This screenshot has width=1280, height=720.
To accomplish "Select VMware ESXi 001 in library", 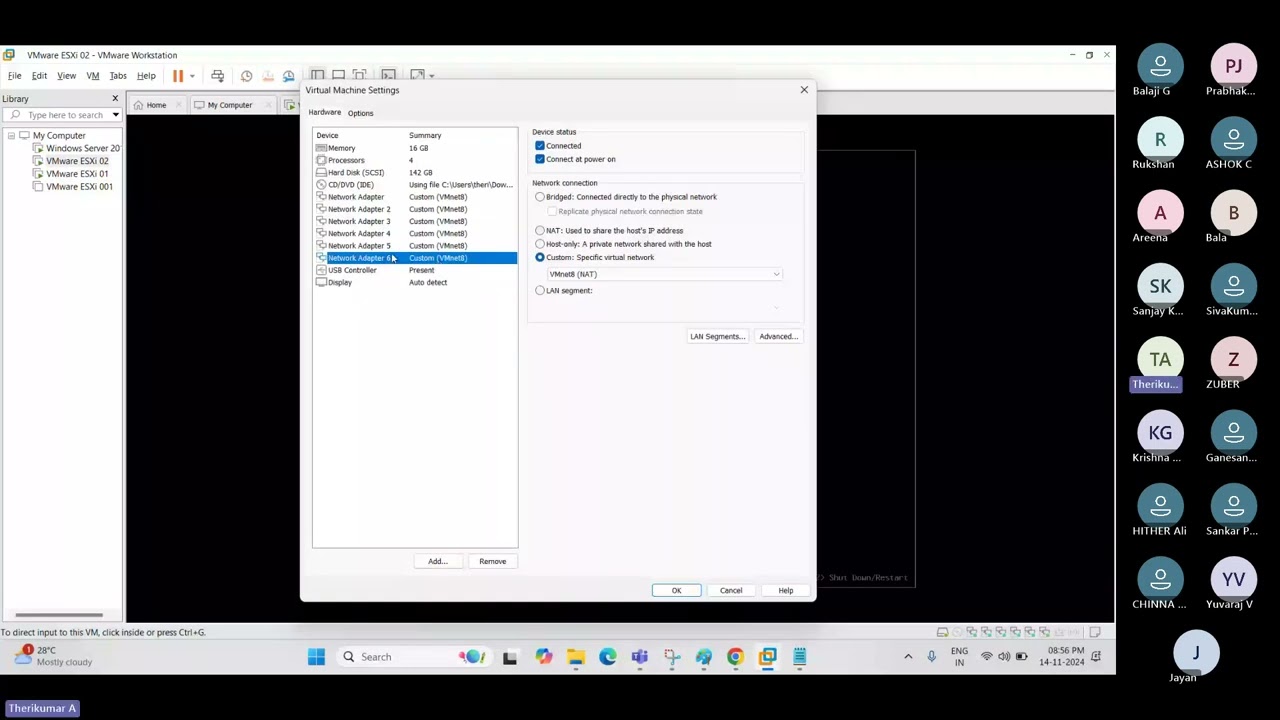I will [x=73, y=187].
